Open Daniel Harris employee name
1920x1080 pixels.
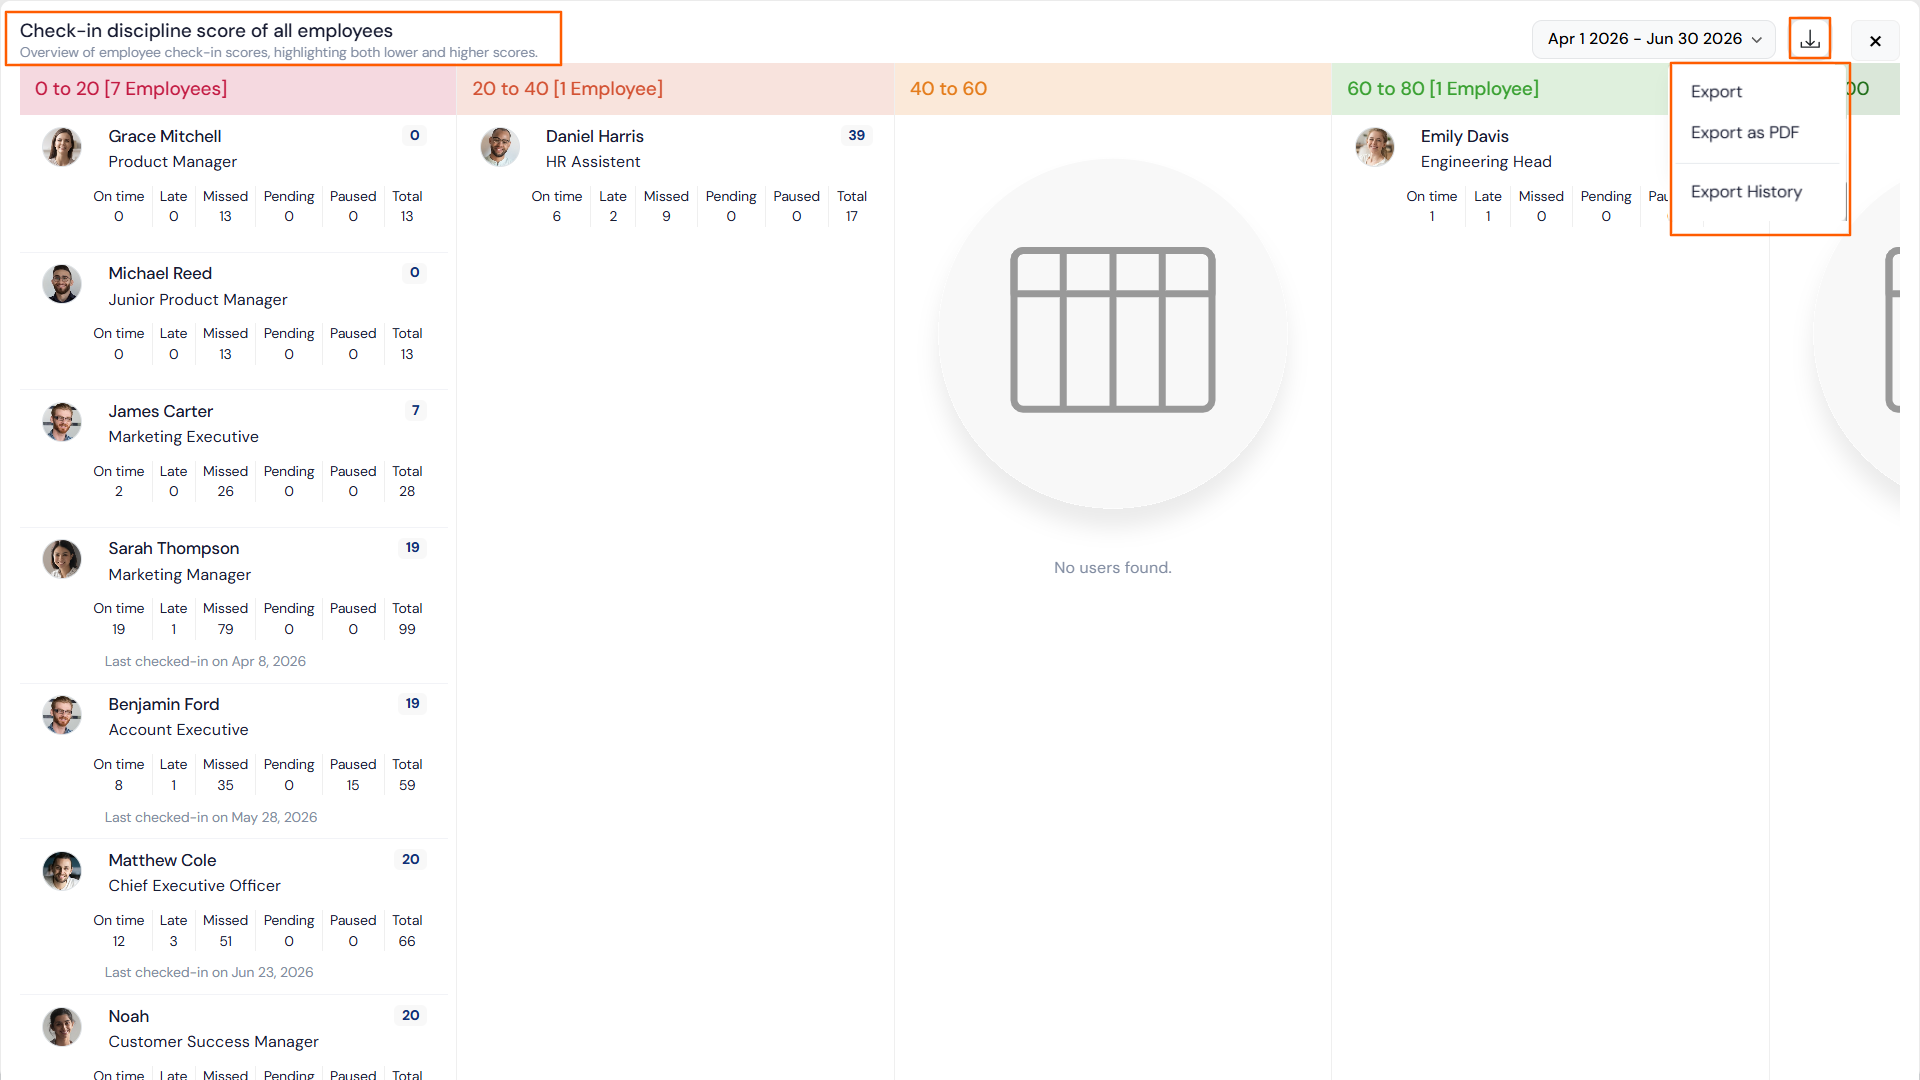click(x=595, y=136)
